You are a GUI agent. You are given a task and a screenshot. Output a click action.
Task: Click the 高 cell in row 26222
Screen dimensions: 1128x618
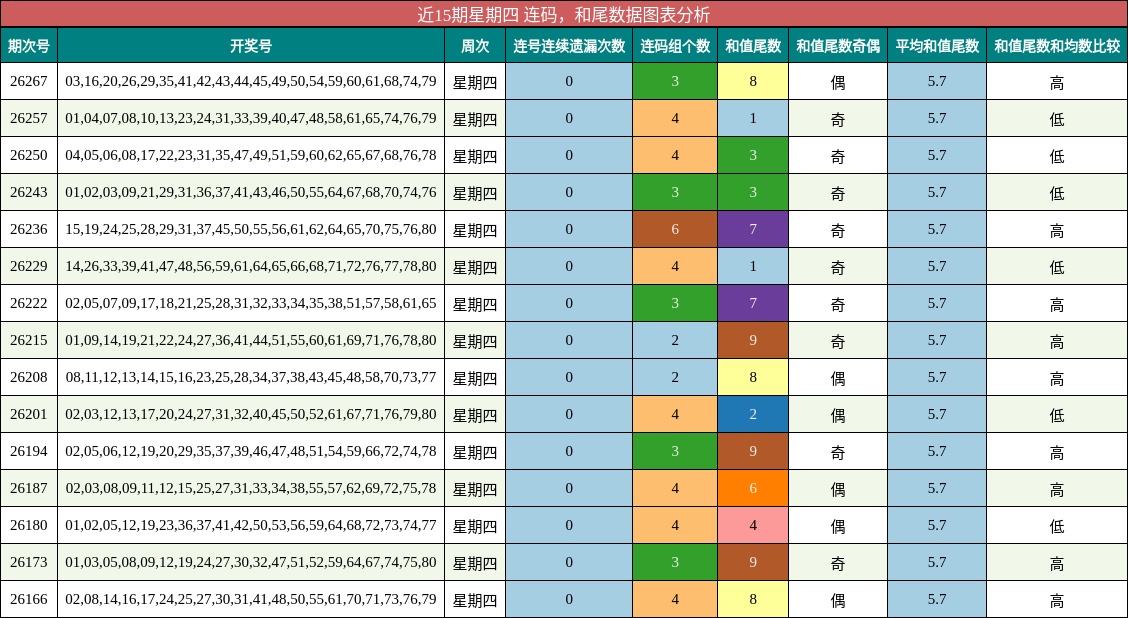pos(1057,304)
